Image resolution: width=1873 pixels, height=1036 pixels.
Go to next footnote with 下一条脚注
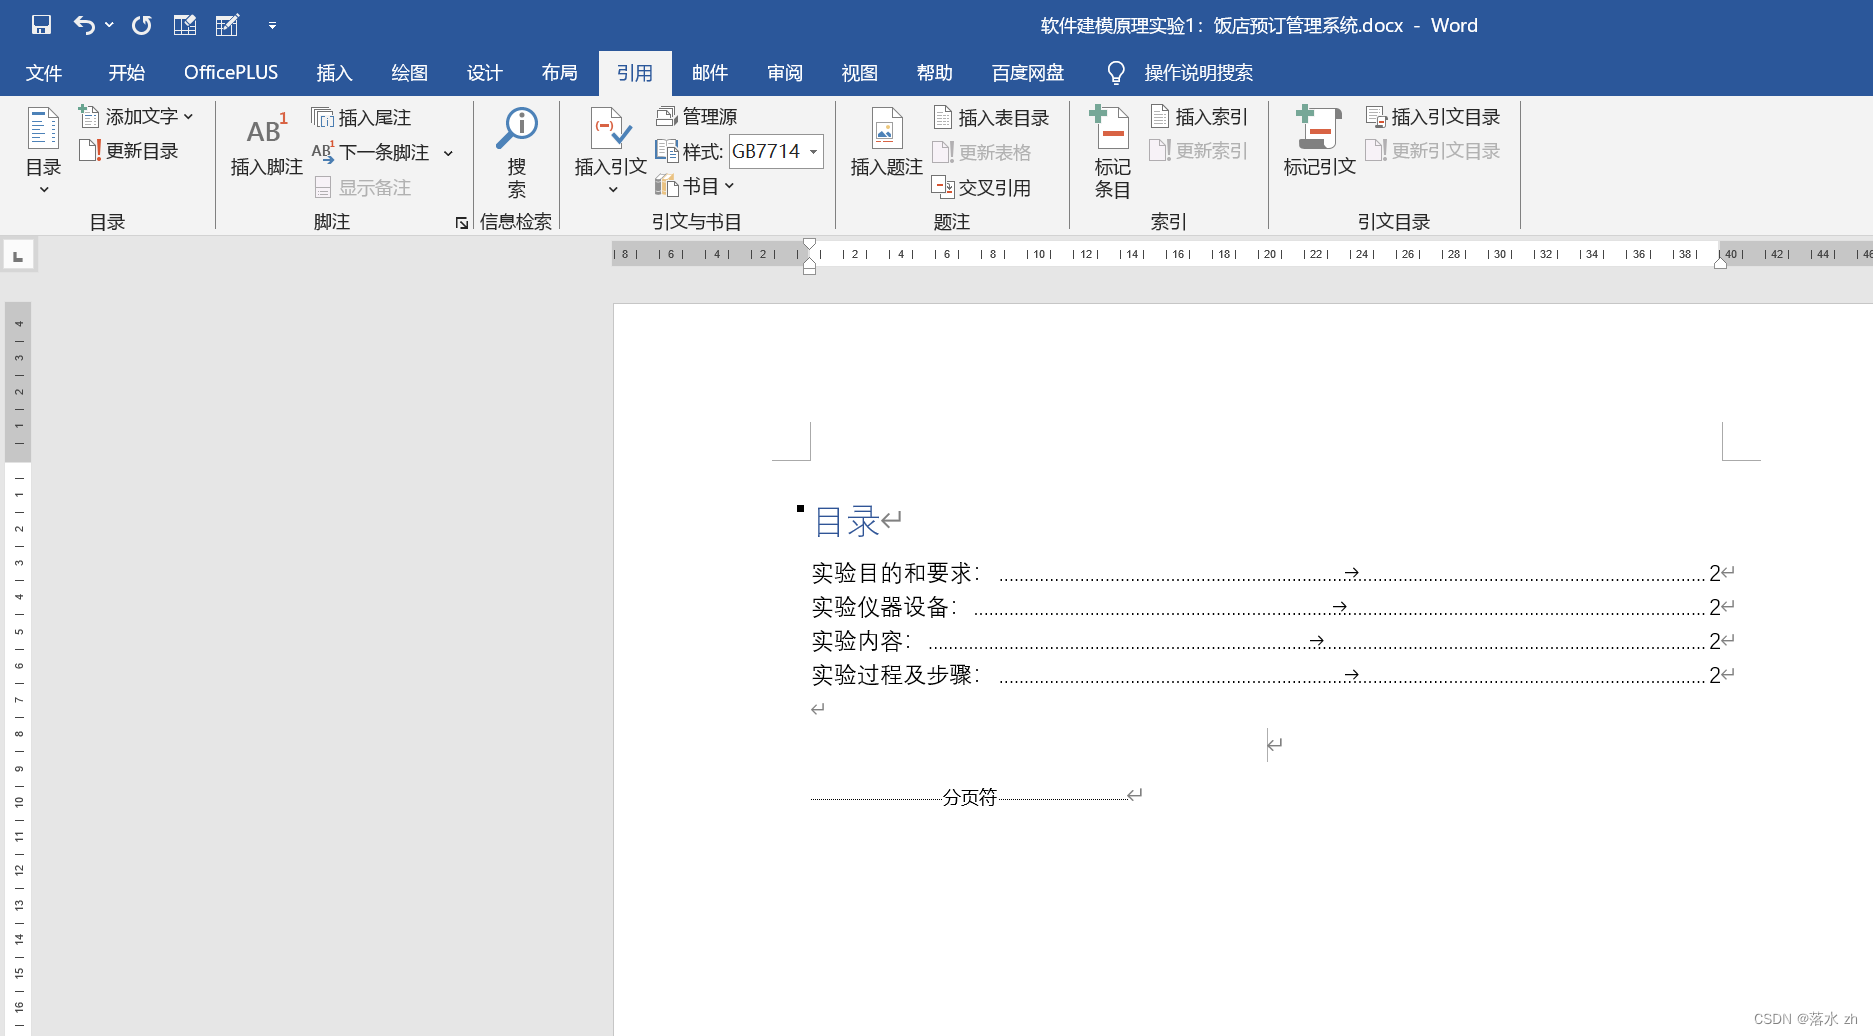coord(372,153)
